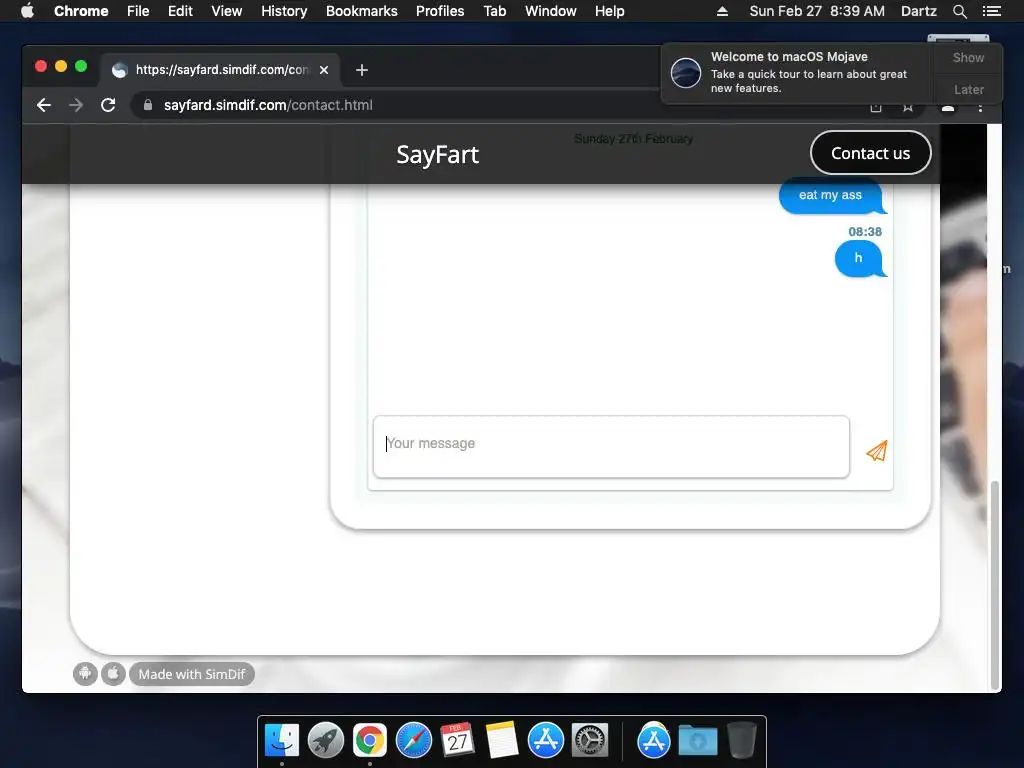
Task: Reload the page with refresh icon
Action: click(108, 105)
